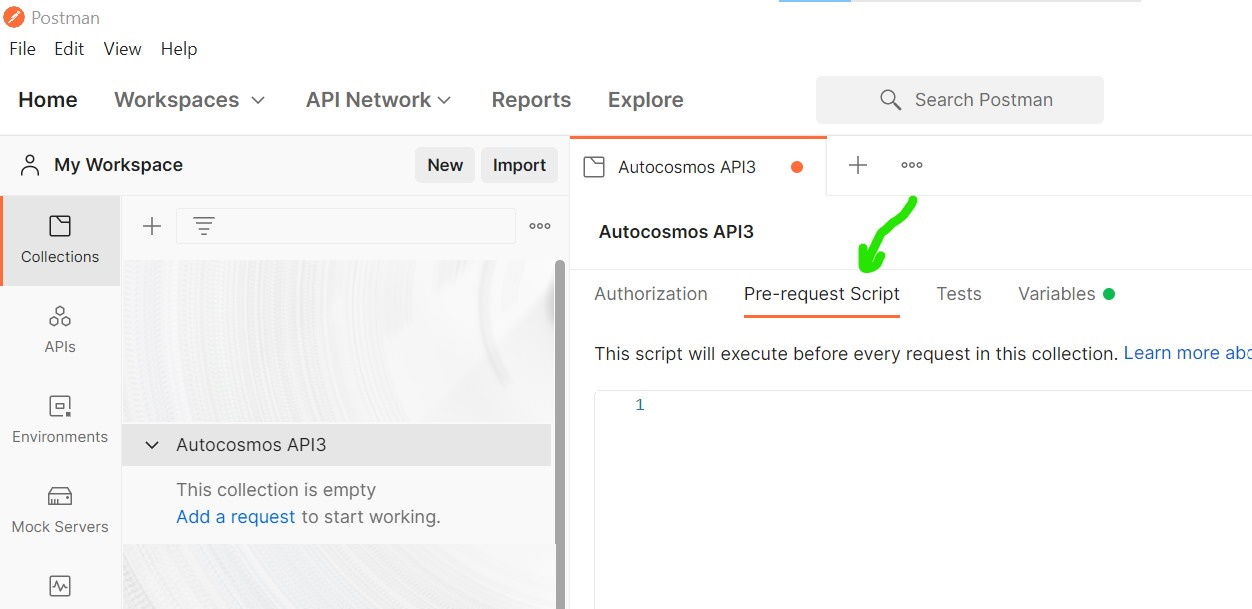Open the Edit menu
Screen dimensions: 1252x609
[x=69, y=49]
